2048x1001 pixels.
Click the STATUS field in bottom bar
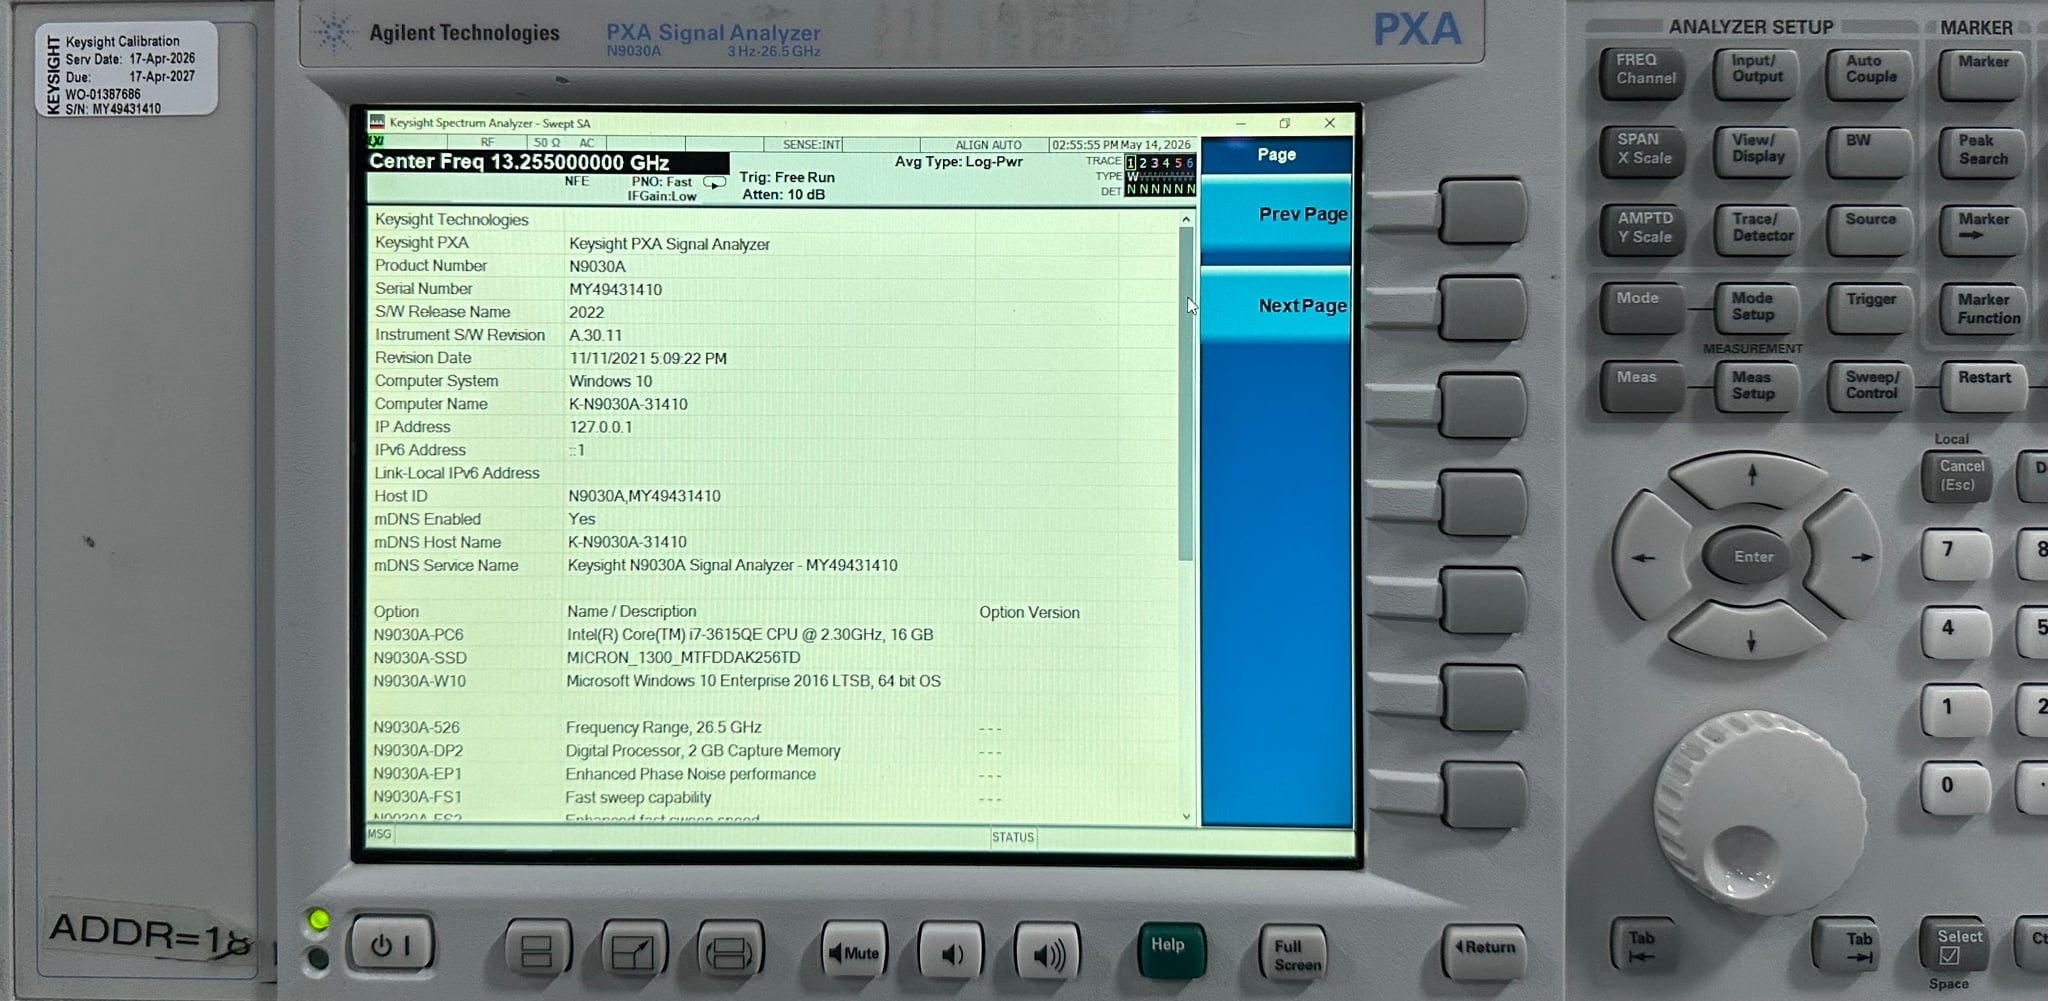[x=1013, y=837]
